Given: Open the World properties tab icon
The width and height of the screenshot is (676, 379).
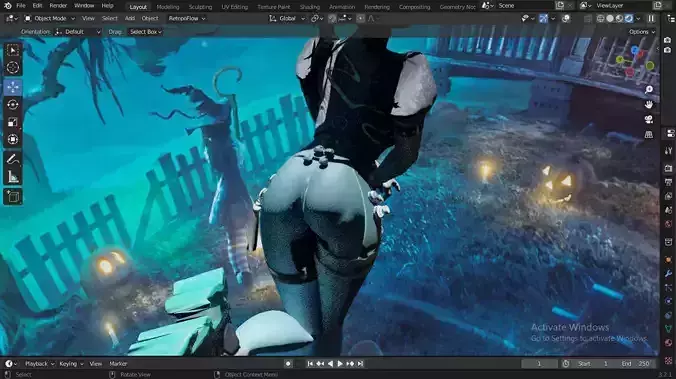Looking at the screenshot, I should pos(669,224).
